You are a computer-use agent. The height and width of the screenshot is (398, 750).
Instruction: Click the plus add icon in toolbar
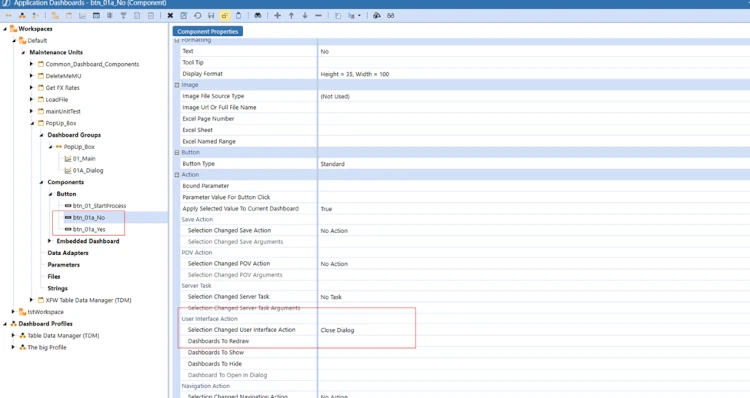click(277, 16)
